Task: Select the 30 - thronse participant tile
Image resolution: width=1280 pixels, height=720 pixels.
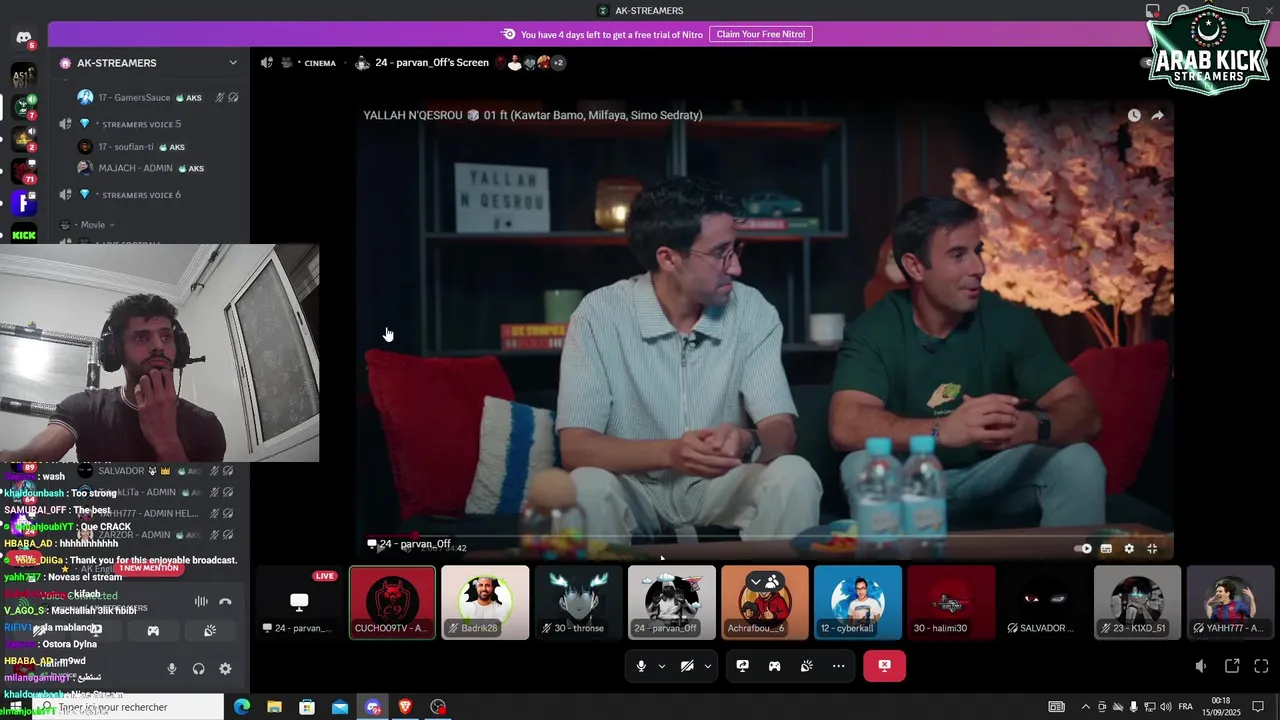Action: click(578, 602)
